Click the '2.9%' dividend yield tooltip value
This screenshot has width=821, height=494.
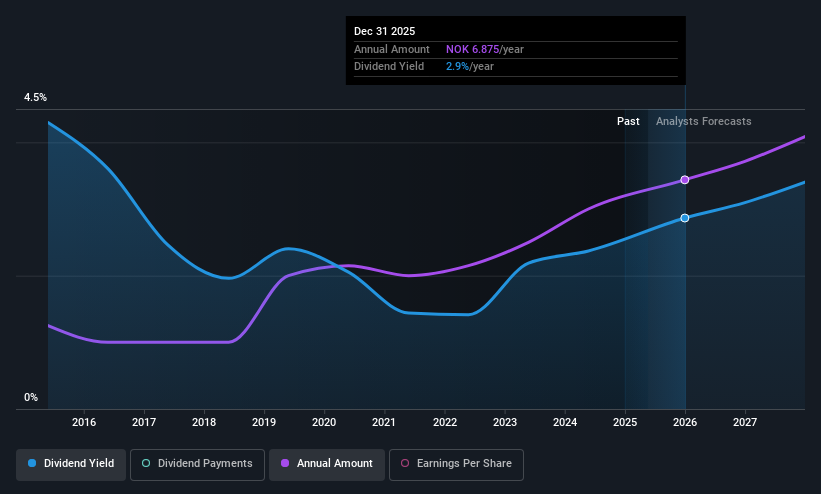[457, 67]
